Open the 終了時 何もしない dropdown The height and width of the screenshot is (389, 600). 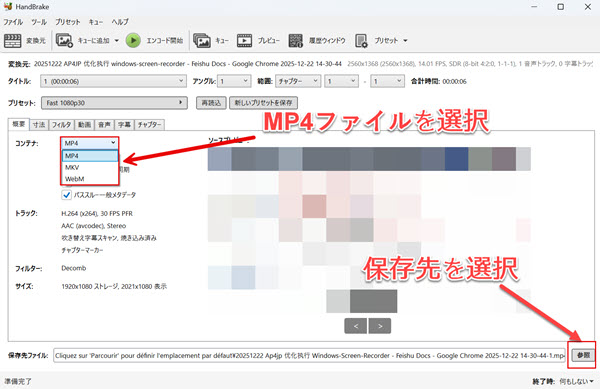pos(577,381)
